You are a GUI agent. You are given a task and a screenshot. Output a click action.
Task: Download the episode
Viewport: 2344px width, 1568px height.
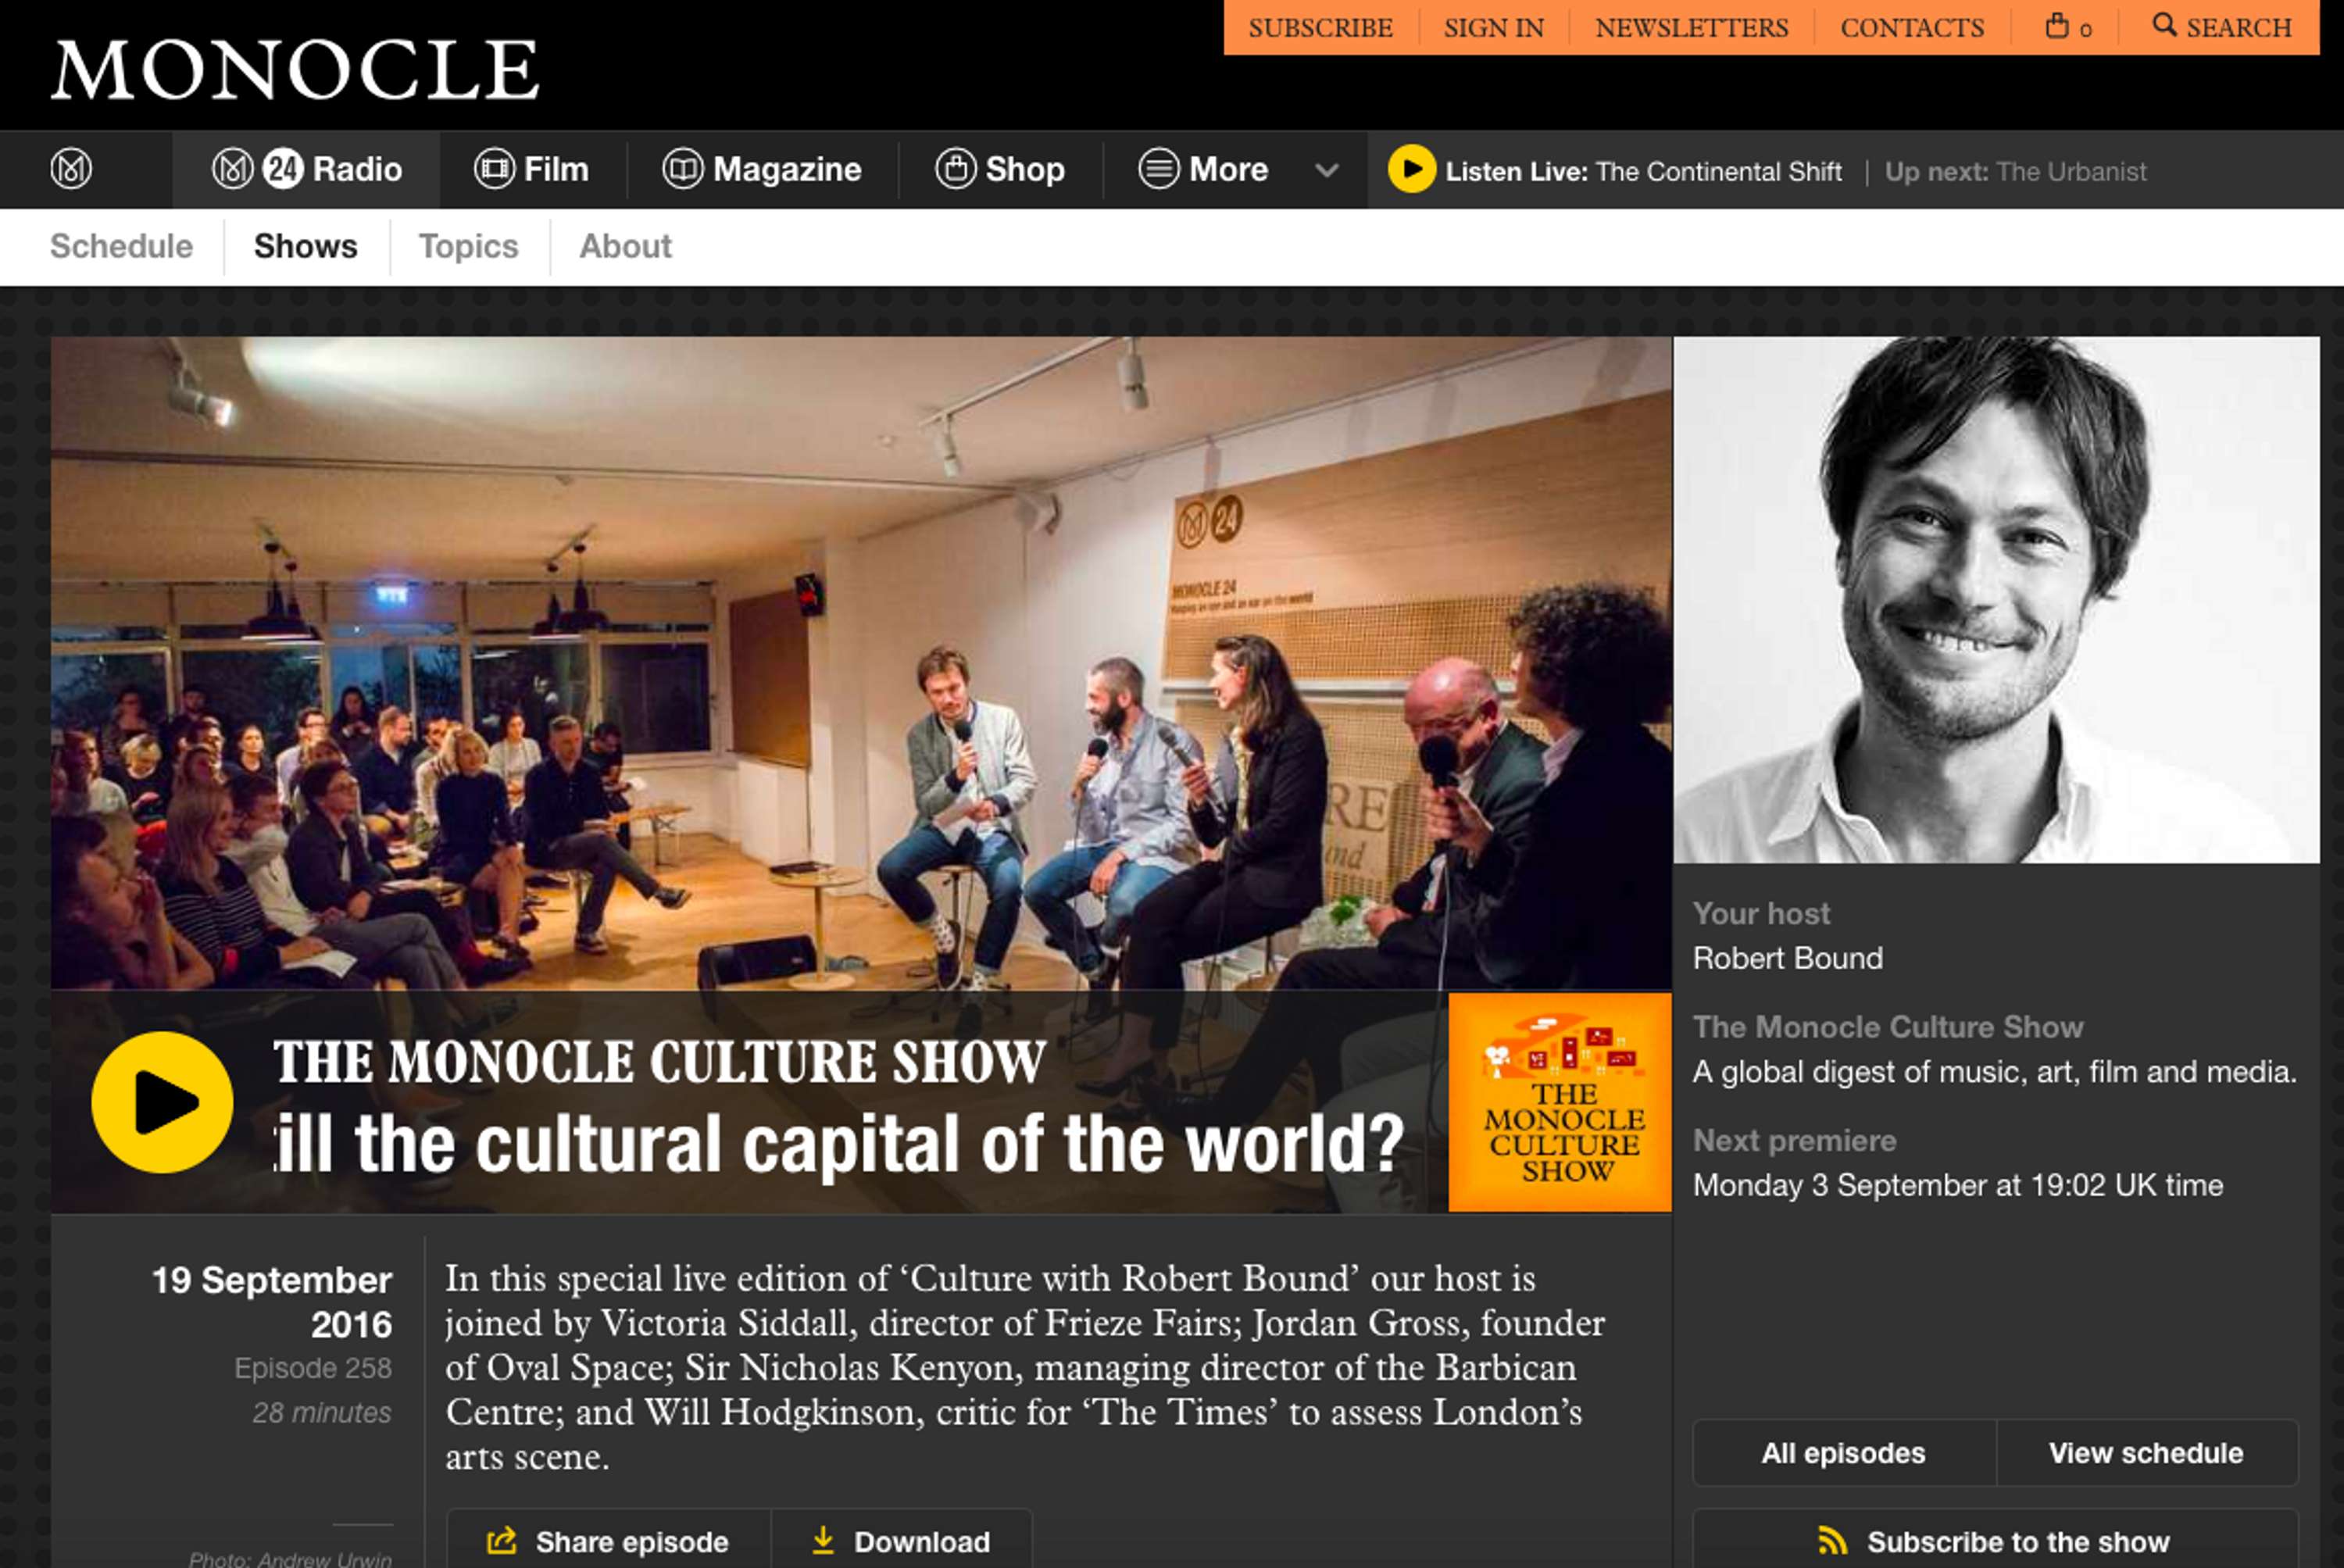[x=901, y=1540]
